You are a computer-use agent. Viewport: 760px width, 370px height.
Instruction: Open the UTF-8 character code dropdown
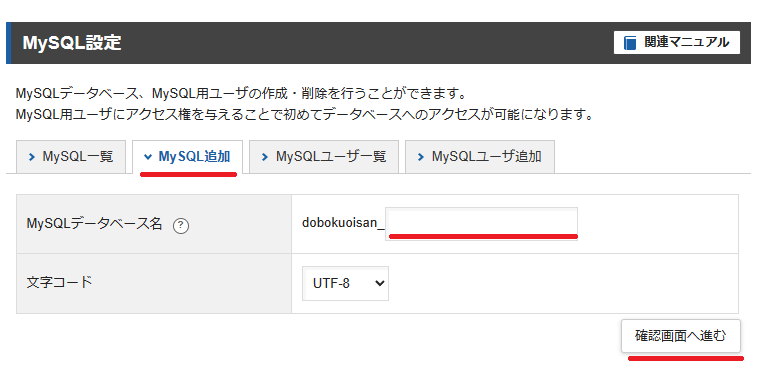click(346, 283)
